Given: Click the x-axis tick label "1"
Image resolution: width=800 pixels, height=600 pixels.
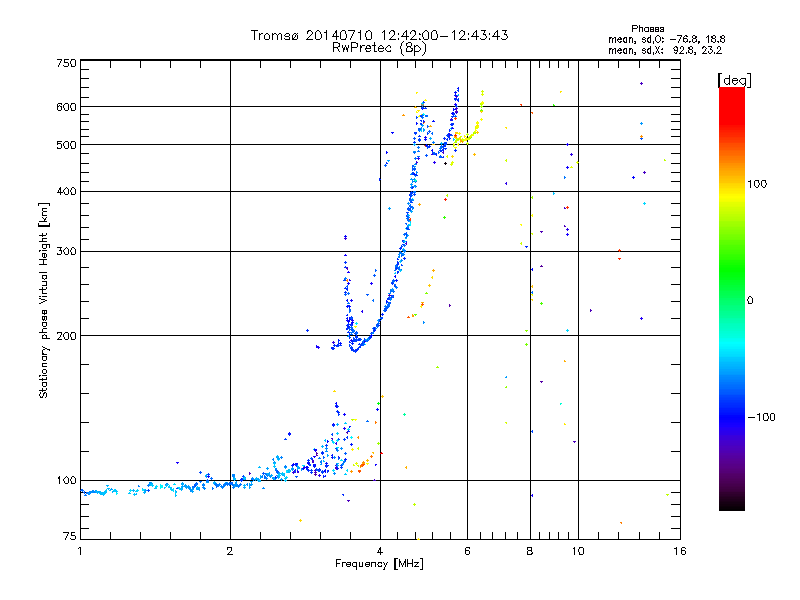Looking at the screenshot, I should tap(80, 551).
